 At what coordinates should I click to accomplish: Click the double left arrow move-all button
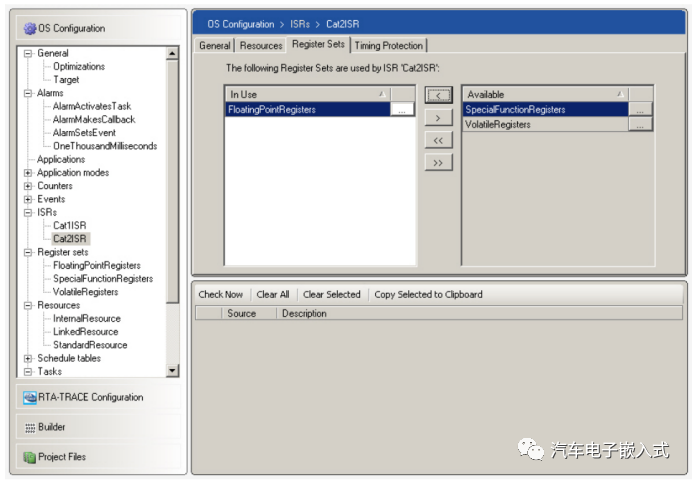(438, 140)
